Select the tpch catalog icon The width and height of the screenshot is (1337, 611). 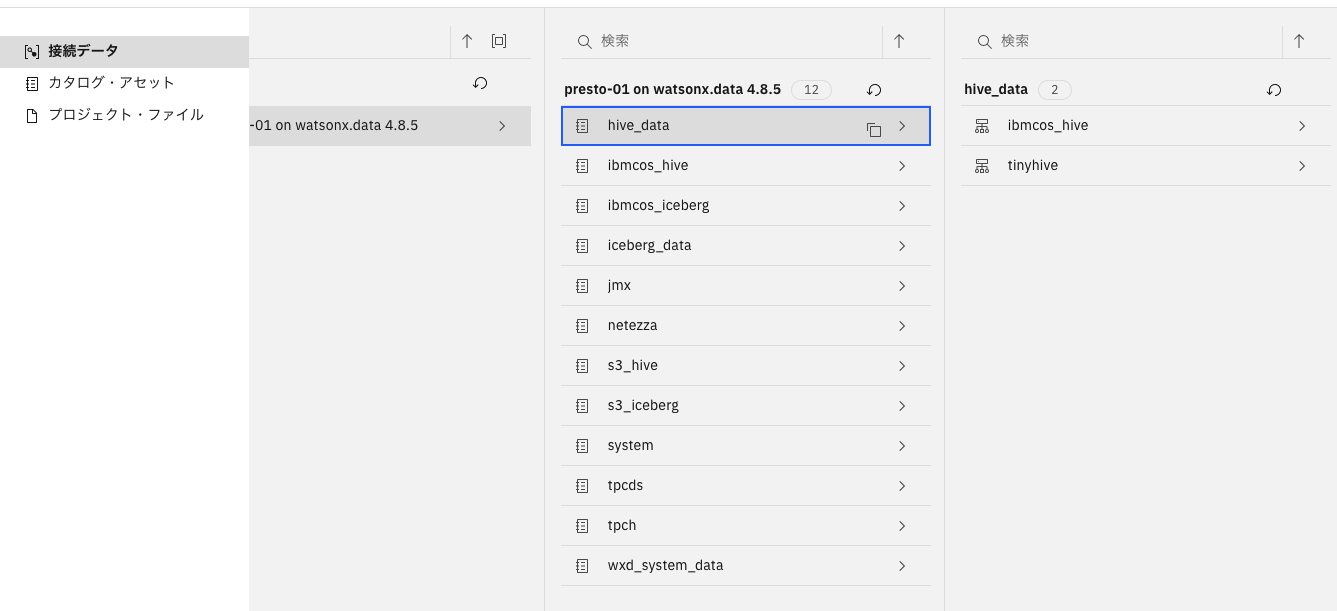[582, 526]
